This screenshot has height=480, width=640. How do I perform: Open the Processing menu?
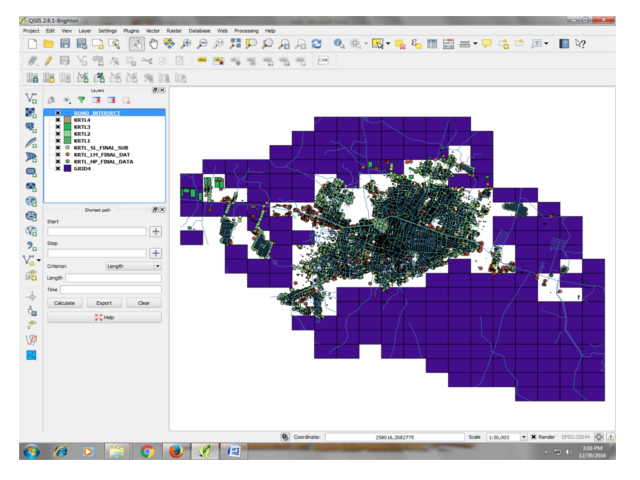tap(246, 31)
